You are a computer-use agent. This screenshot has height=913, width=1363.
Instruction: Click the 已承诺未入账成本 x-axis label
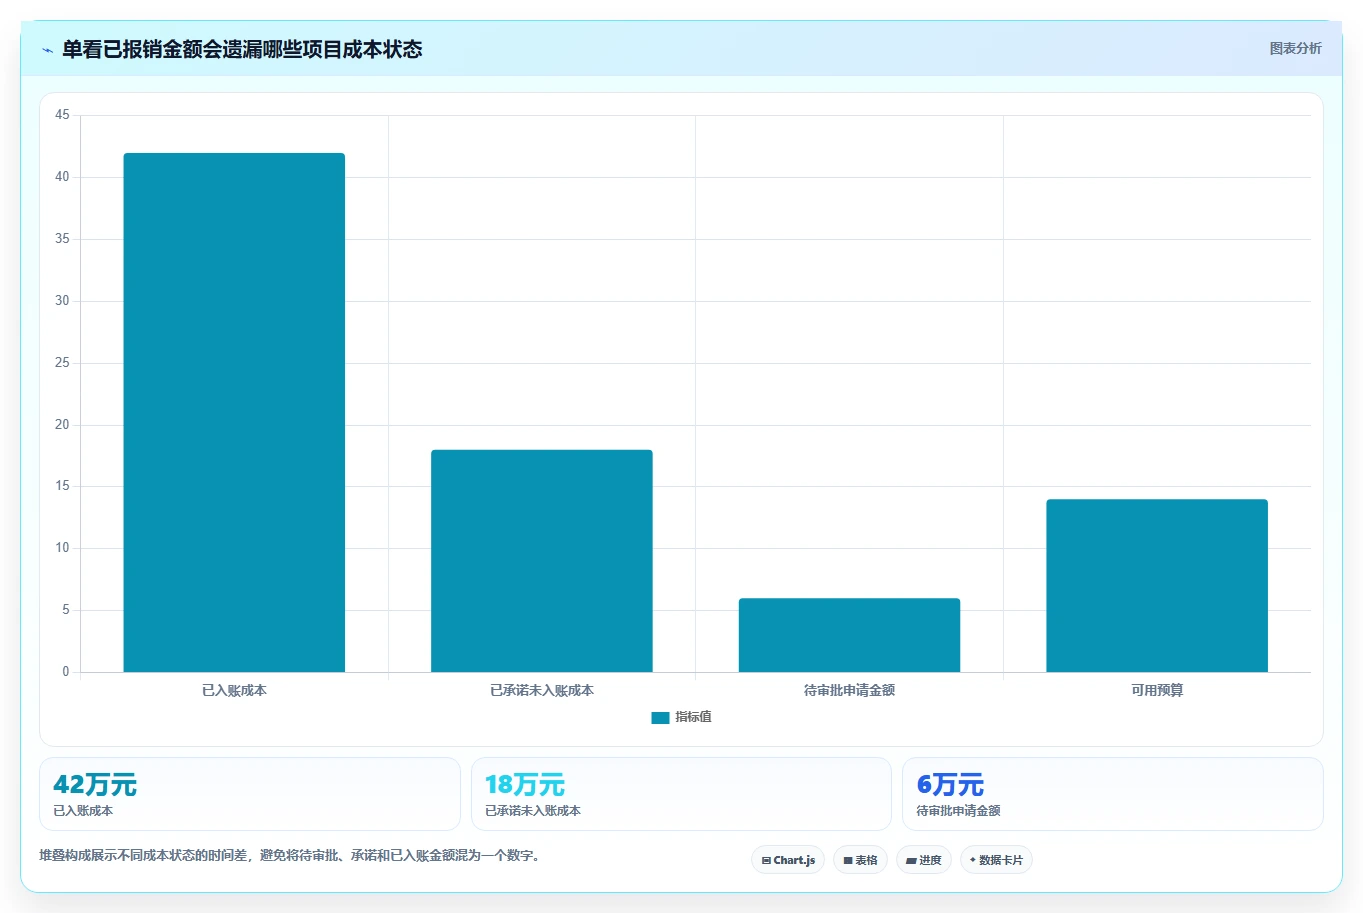click(x=542, y=690)
